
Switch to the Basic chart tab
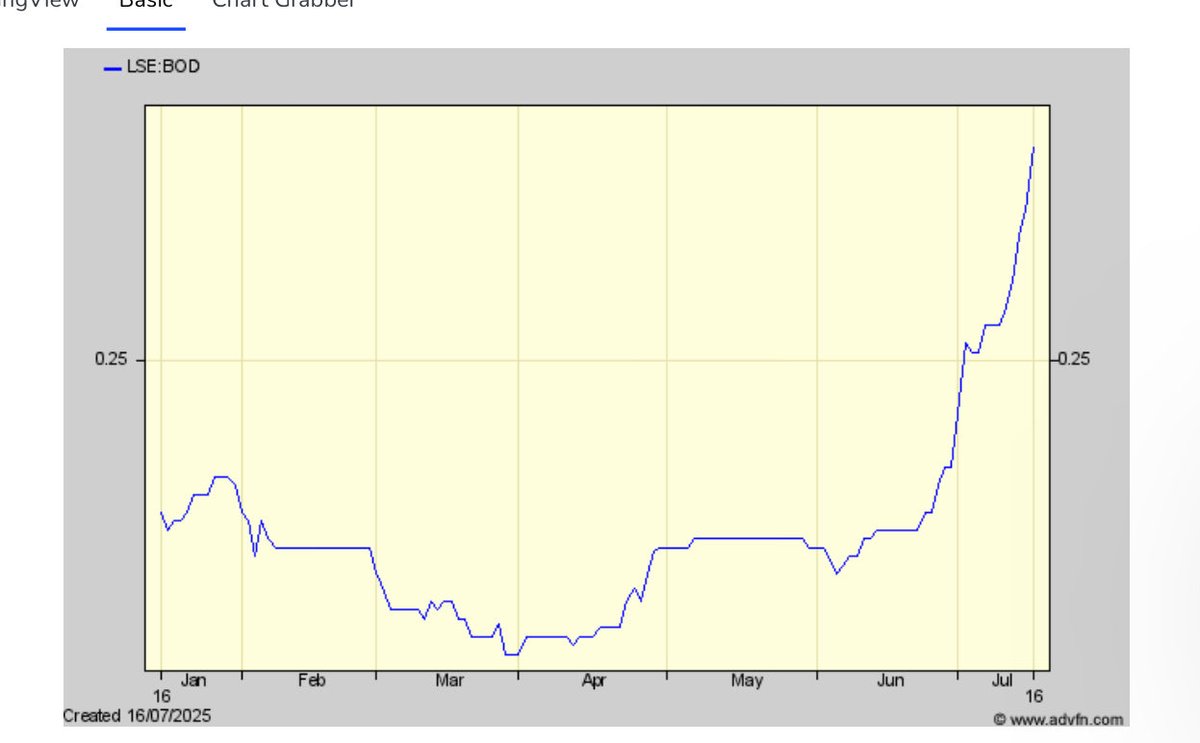(x=146, y=3)
